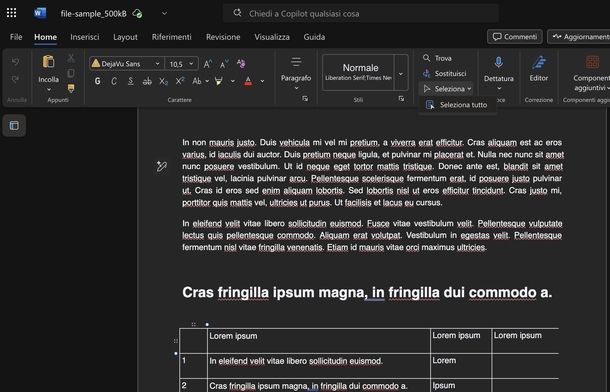The height and width of the screenshot is (392, 610).
Task: Copy the selection with the copy icon
Action: coord(71,73)
